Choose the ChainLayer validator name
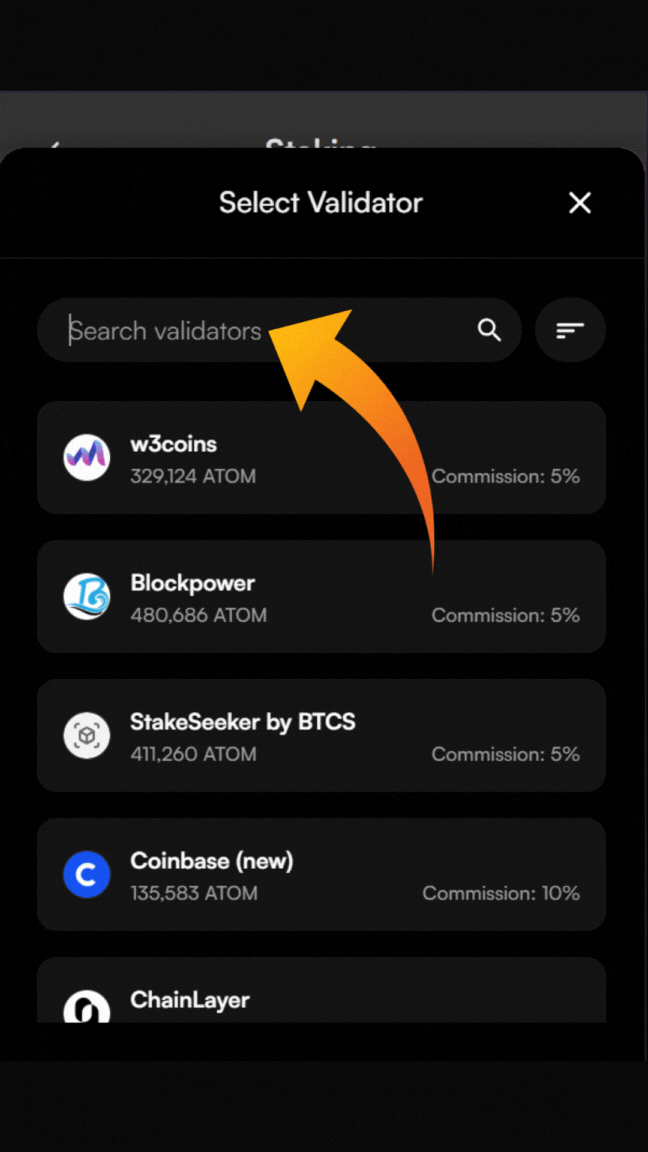 190,1000
